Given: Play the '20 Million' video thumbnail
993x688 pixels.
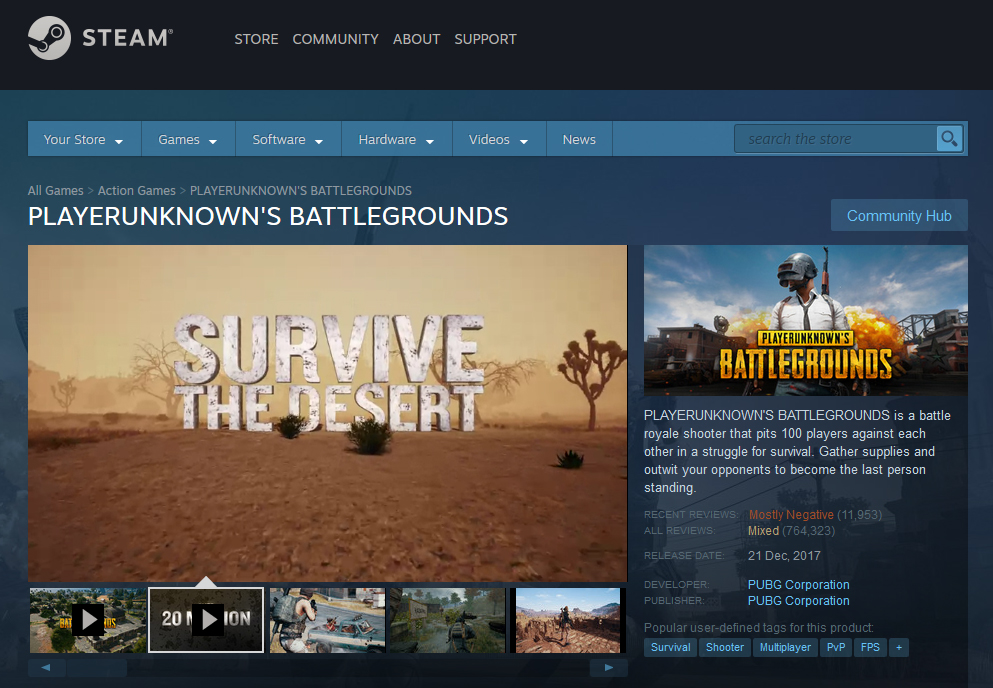Looking at the screenshot, I should [206, 620].
